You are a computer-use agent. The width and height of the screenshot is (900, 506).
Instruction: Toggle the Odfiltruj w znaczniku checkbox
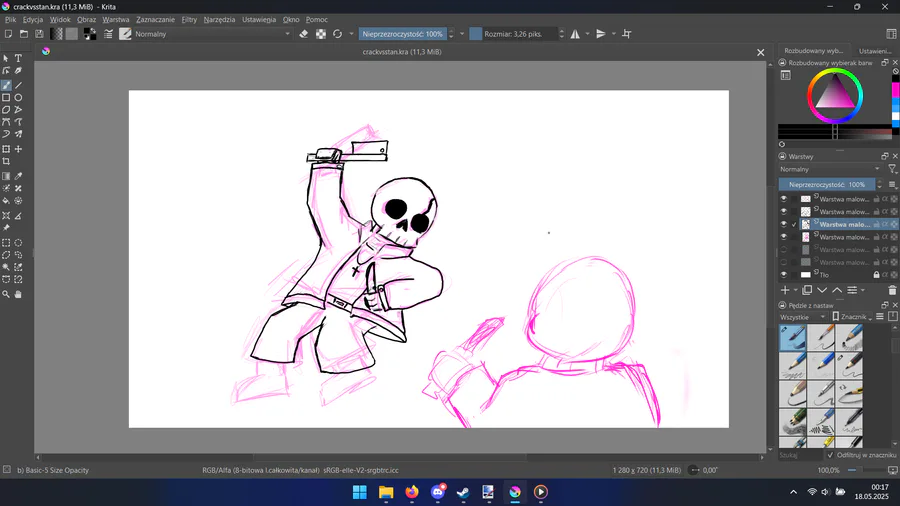click(830, 455)
